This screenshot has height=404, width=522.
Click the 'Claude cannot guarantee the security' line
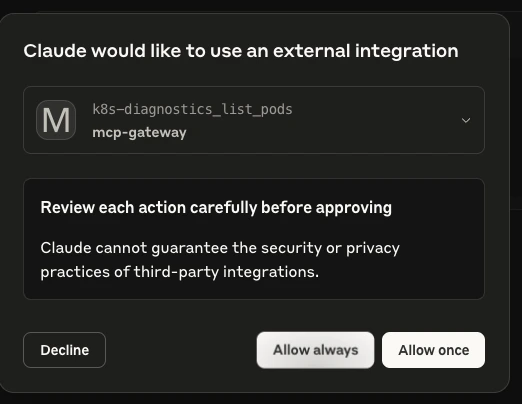[220, 248]
